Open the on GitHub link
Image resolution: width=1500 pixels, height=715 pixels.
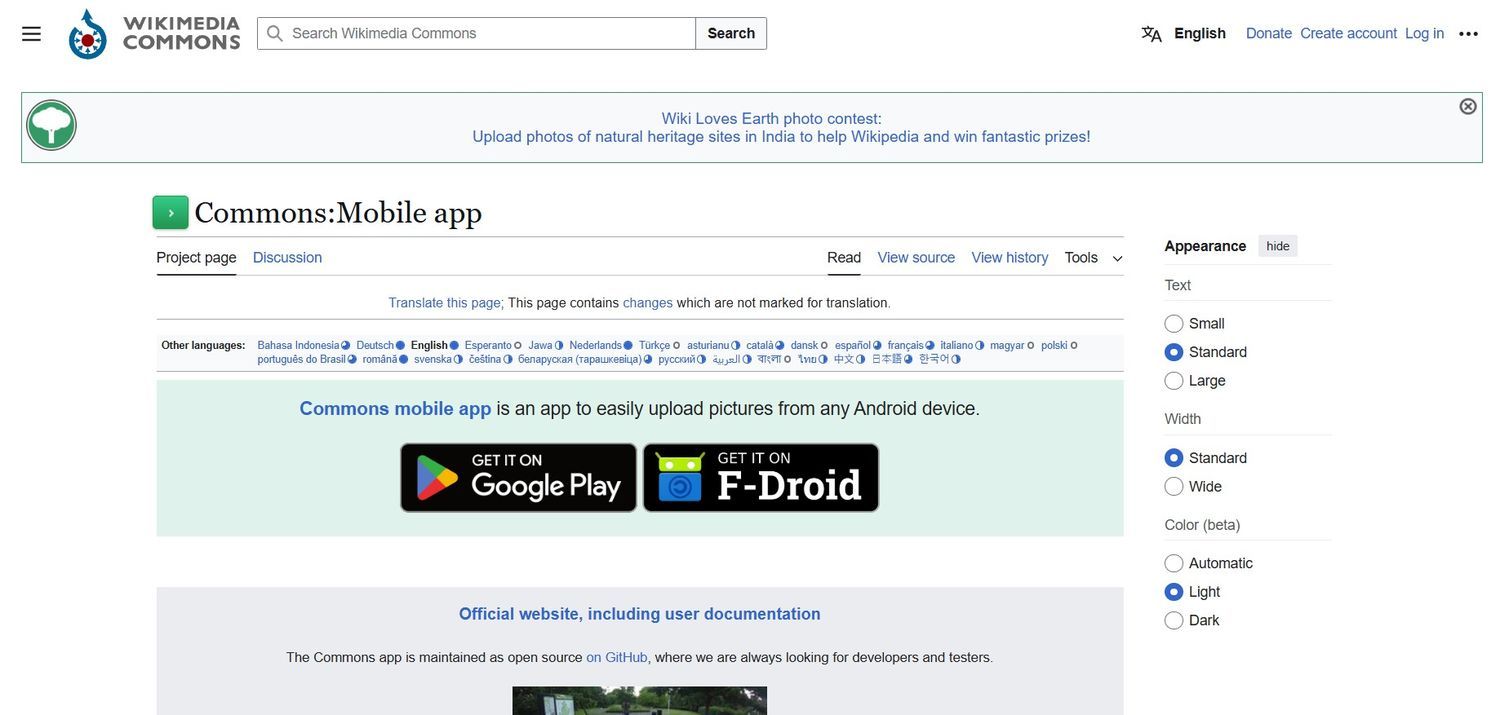(x=617, y=658)
